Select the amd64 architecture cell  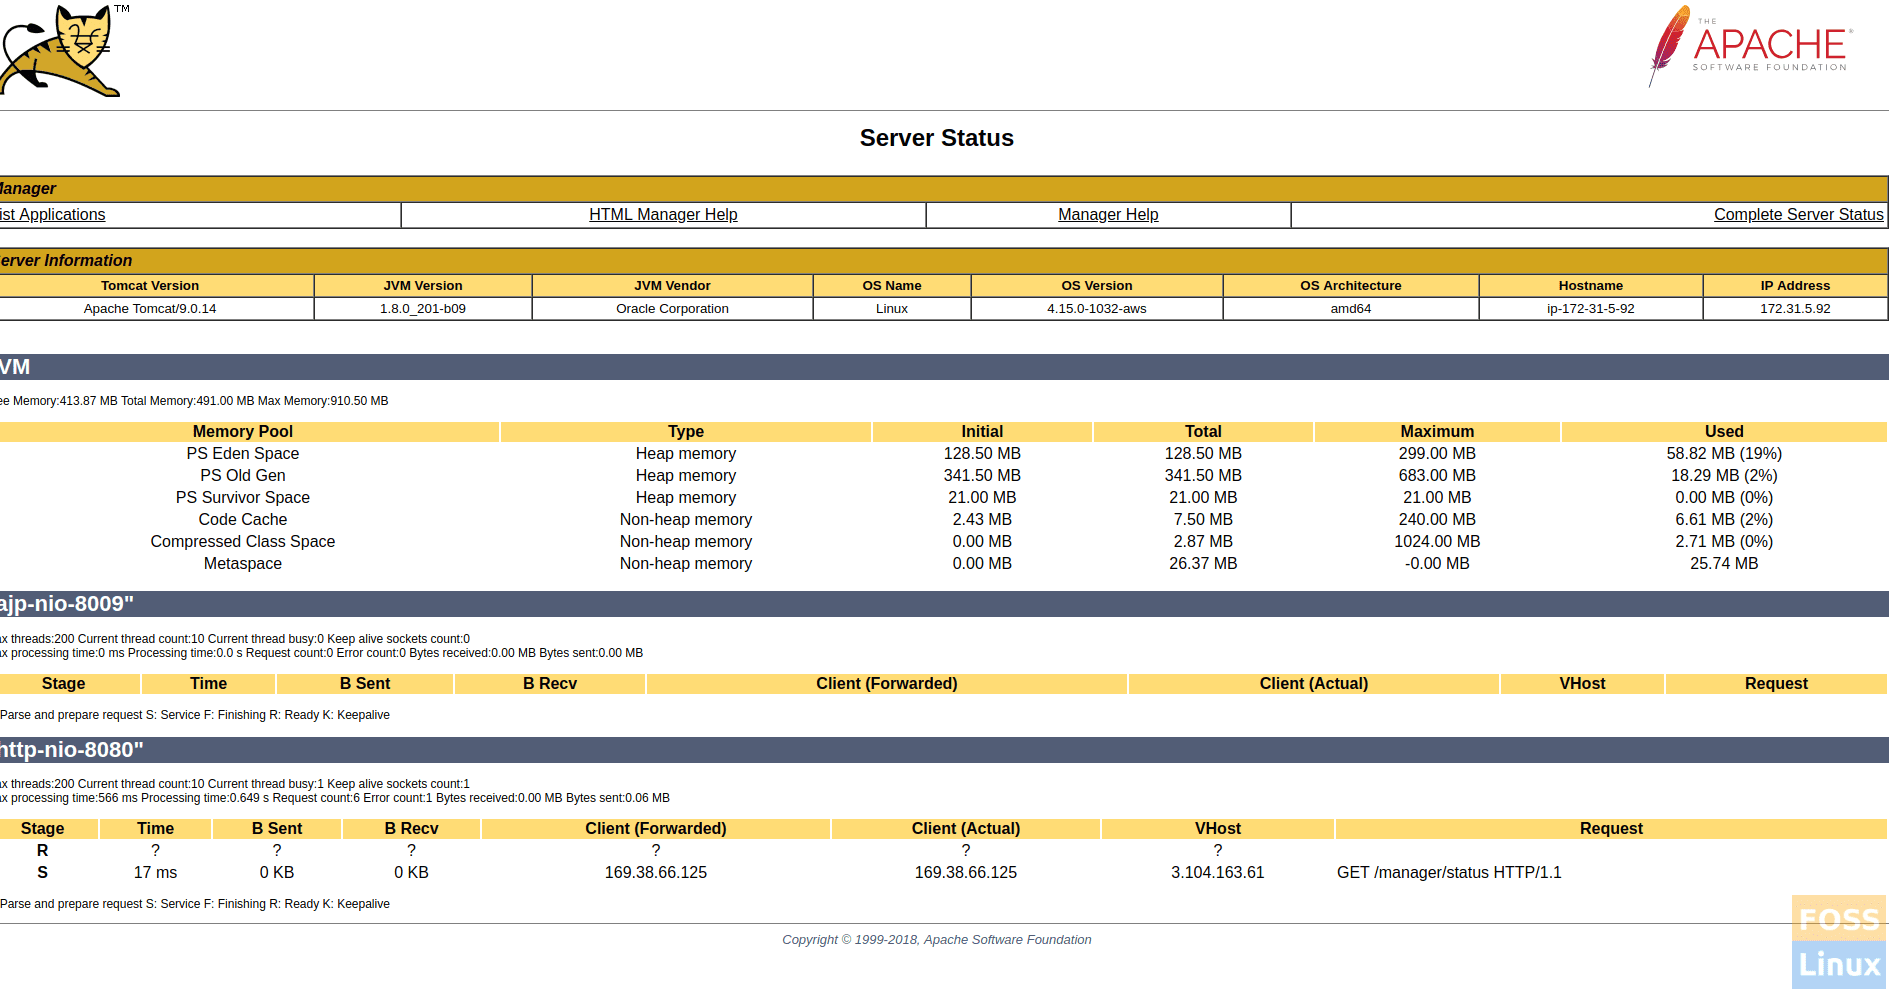[1351, 309]
